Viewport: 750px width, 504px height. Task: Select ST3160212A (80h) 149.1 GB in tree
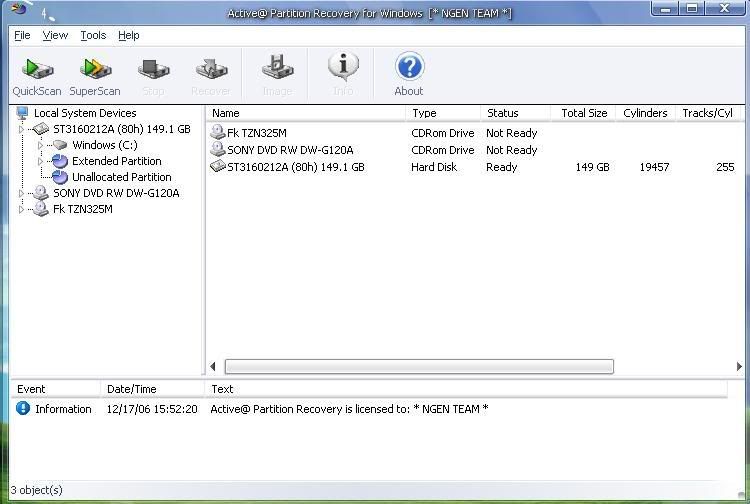121,129
